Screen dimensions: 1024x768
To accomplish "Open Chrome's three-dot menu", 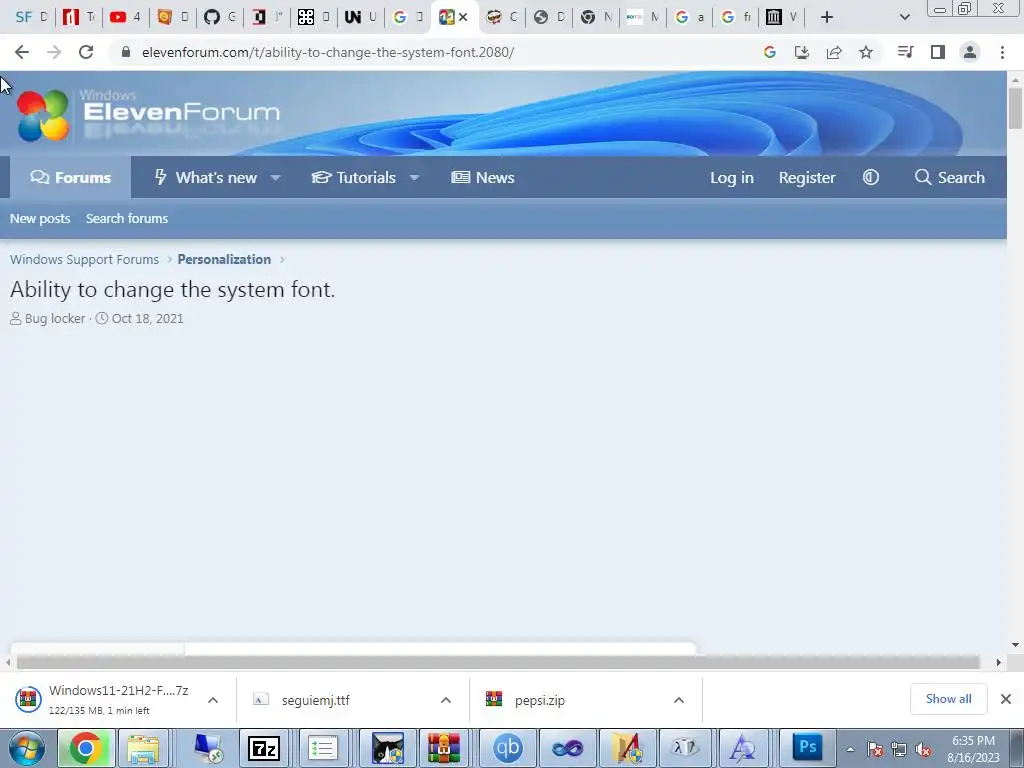I will pyautogui.click(x=1002, y=52).
